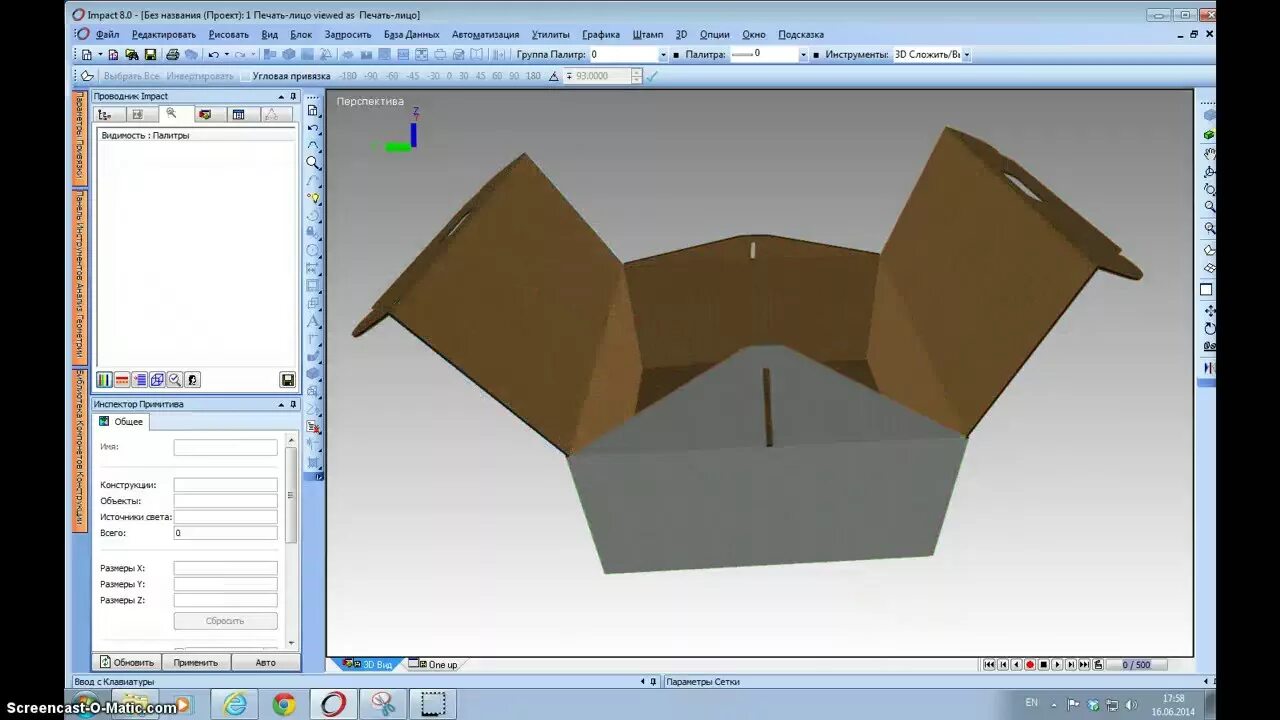The width and height of the screenshot is (1280, 720).
Task: Pin the Инспектор Примитива panel
Action: click(x=293, y=405)
